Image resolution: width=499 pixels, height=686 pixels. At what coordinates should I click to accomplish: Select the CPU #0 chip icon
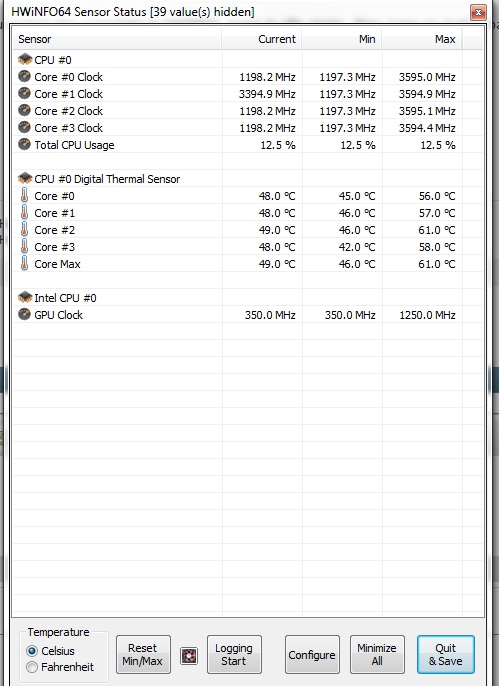pyautogui.click(x=25, y=59)
